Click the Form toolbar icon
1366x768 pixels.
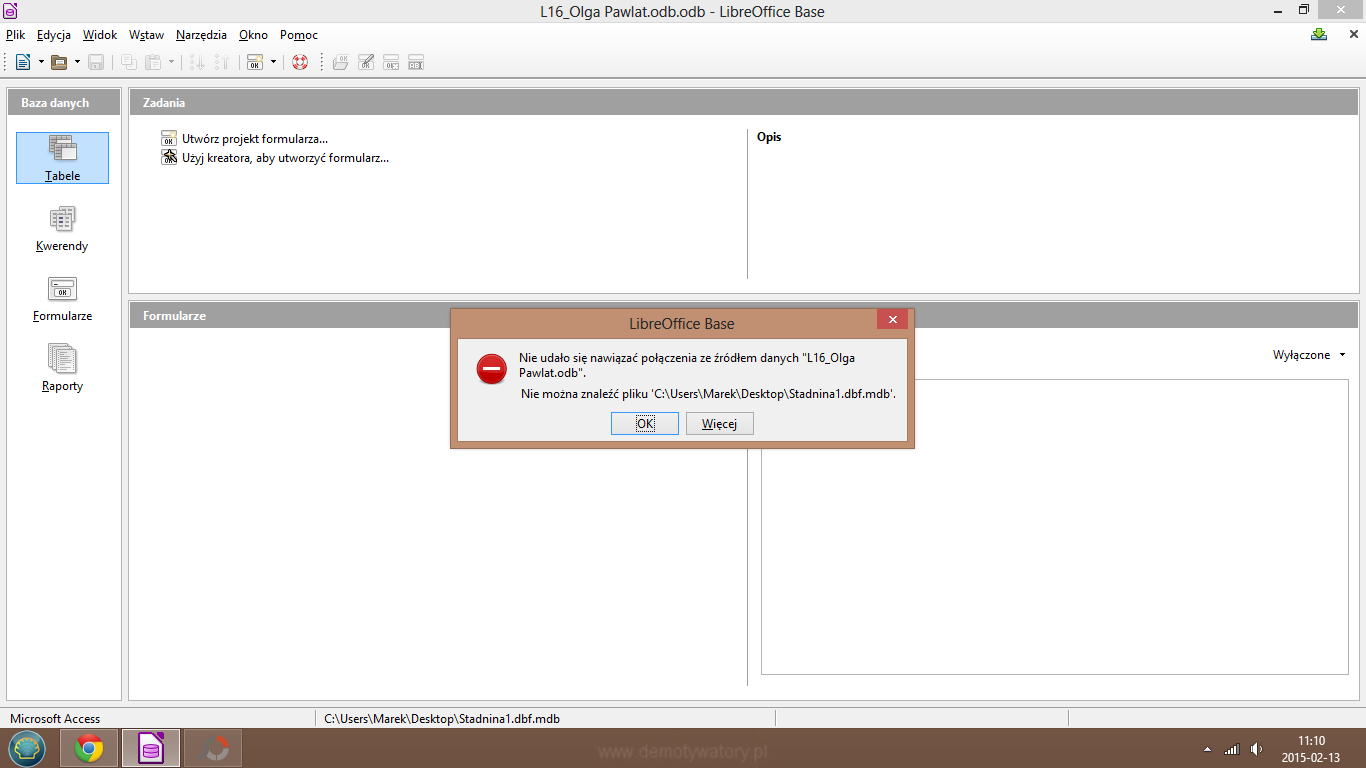[x=255, y=62]
